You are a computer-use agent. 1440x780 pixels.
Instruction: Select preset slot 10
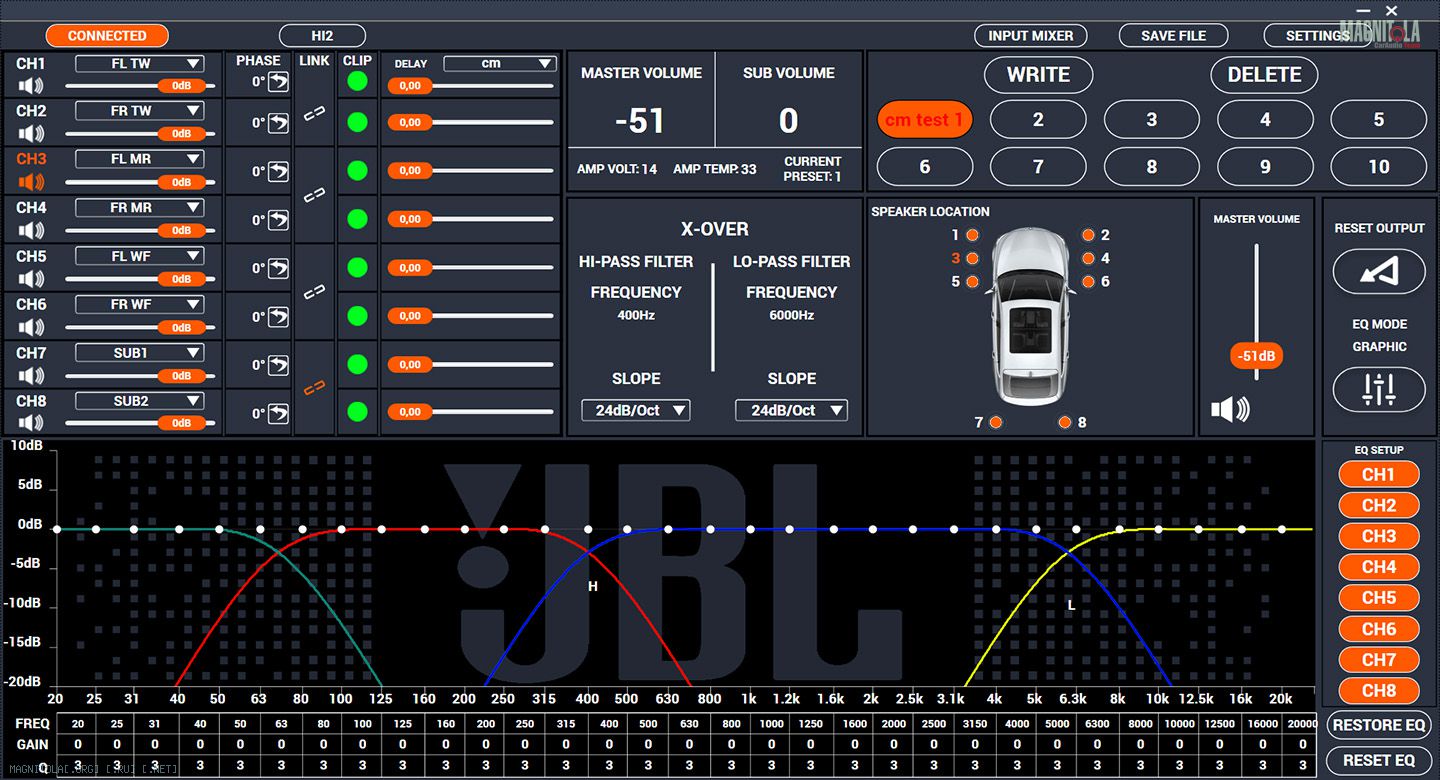click(x=1379, y=167)
